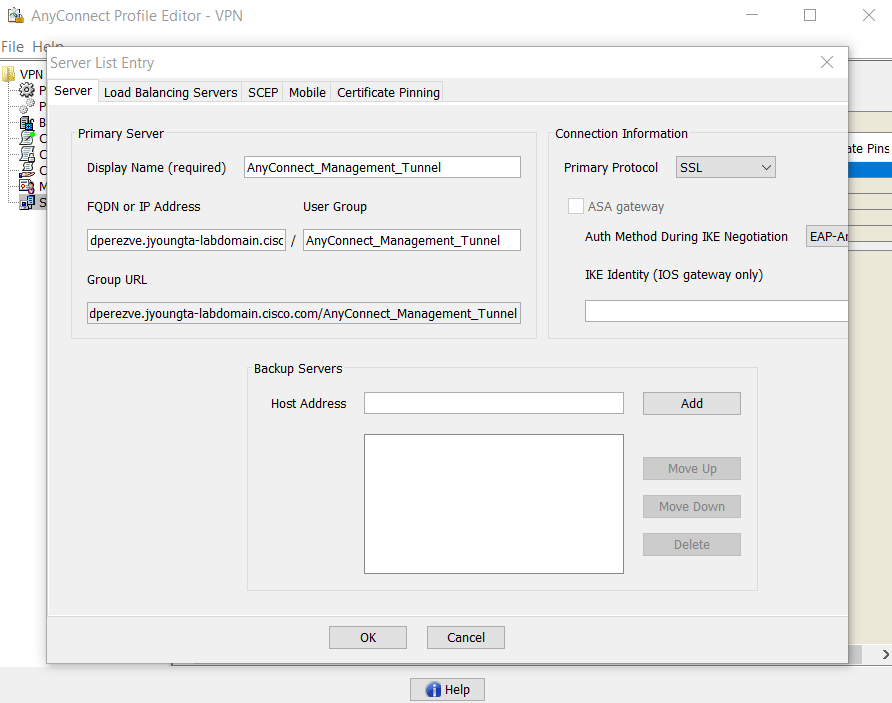
Task: Click 'Connection Information' group label
Action: tap(621, 134)
